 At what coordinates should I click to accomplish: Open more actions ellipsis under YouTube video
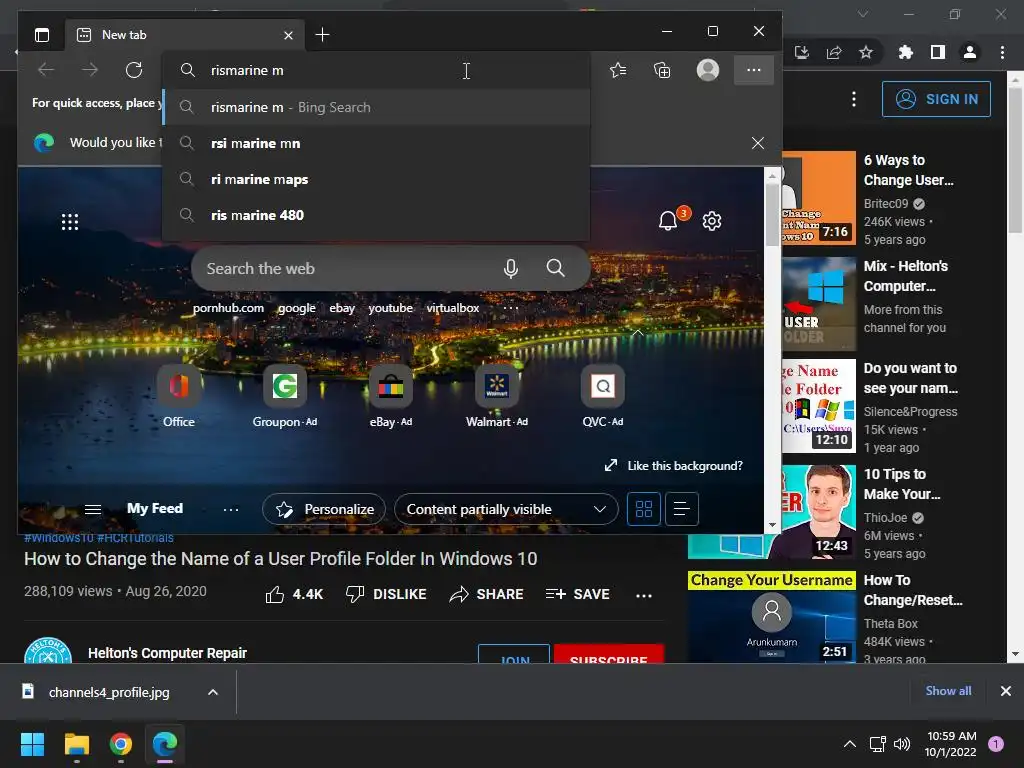tap(644, 595)
